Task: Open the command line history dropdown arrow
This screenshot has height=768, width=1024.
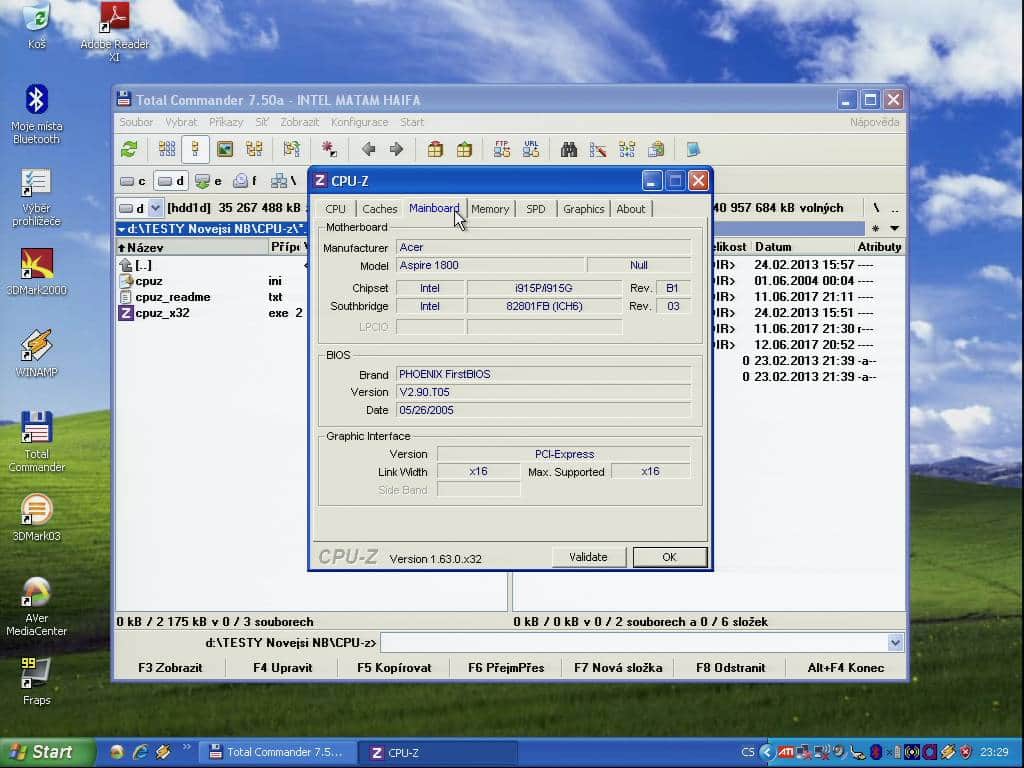Action: [895, 643]
